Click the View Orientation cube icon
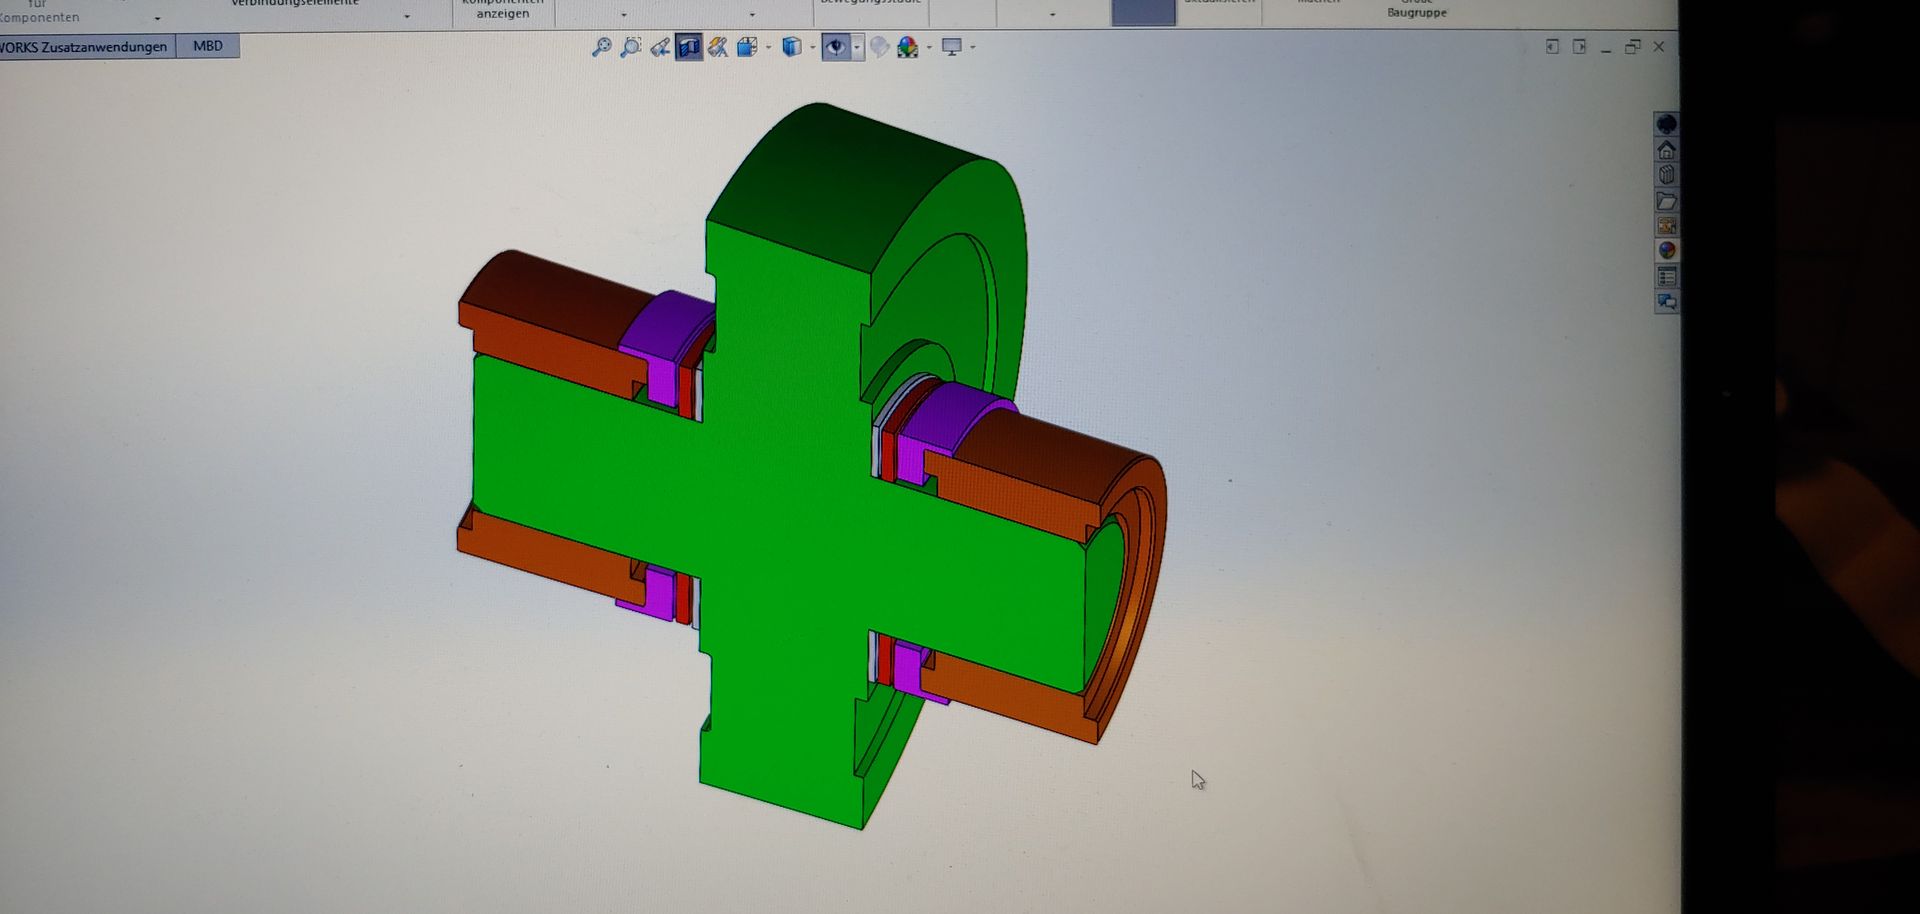The height and width of the screenshot is (914, 1920). 747,47
